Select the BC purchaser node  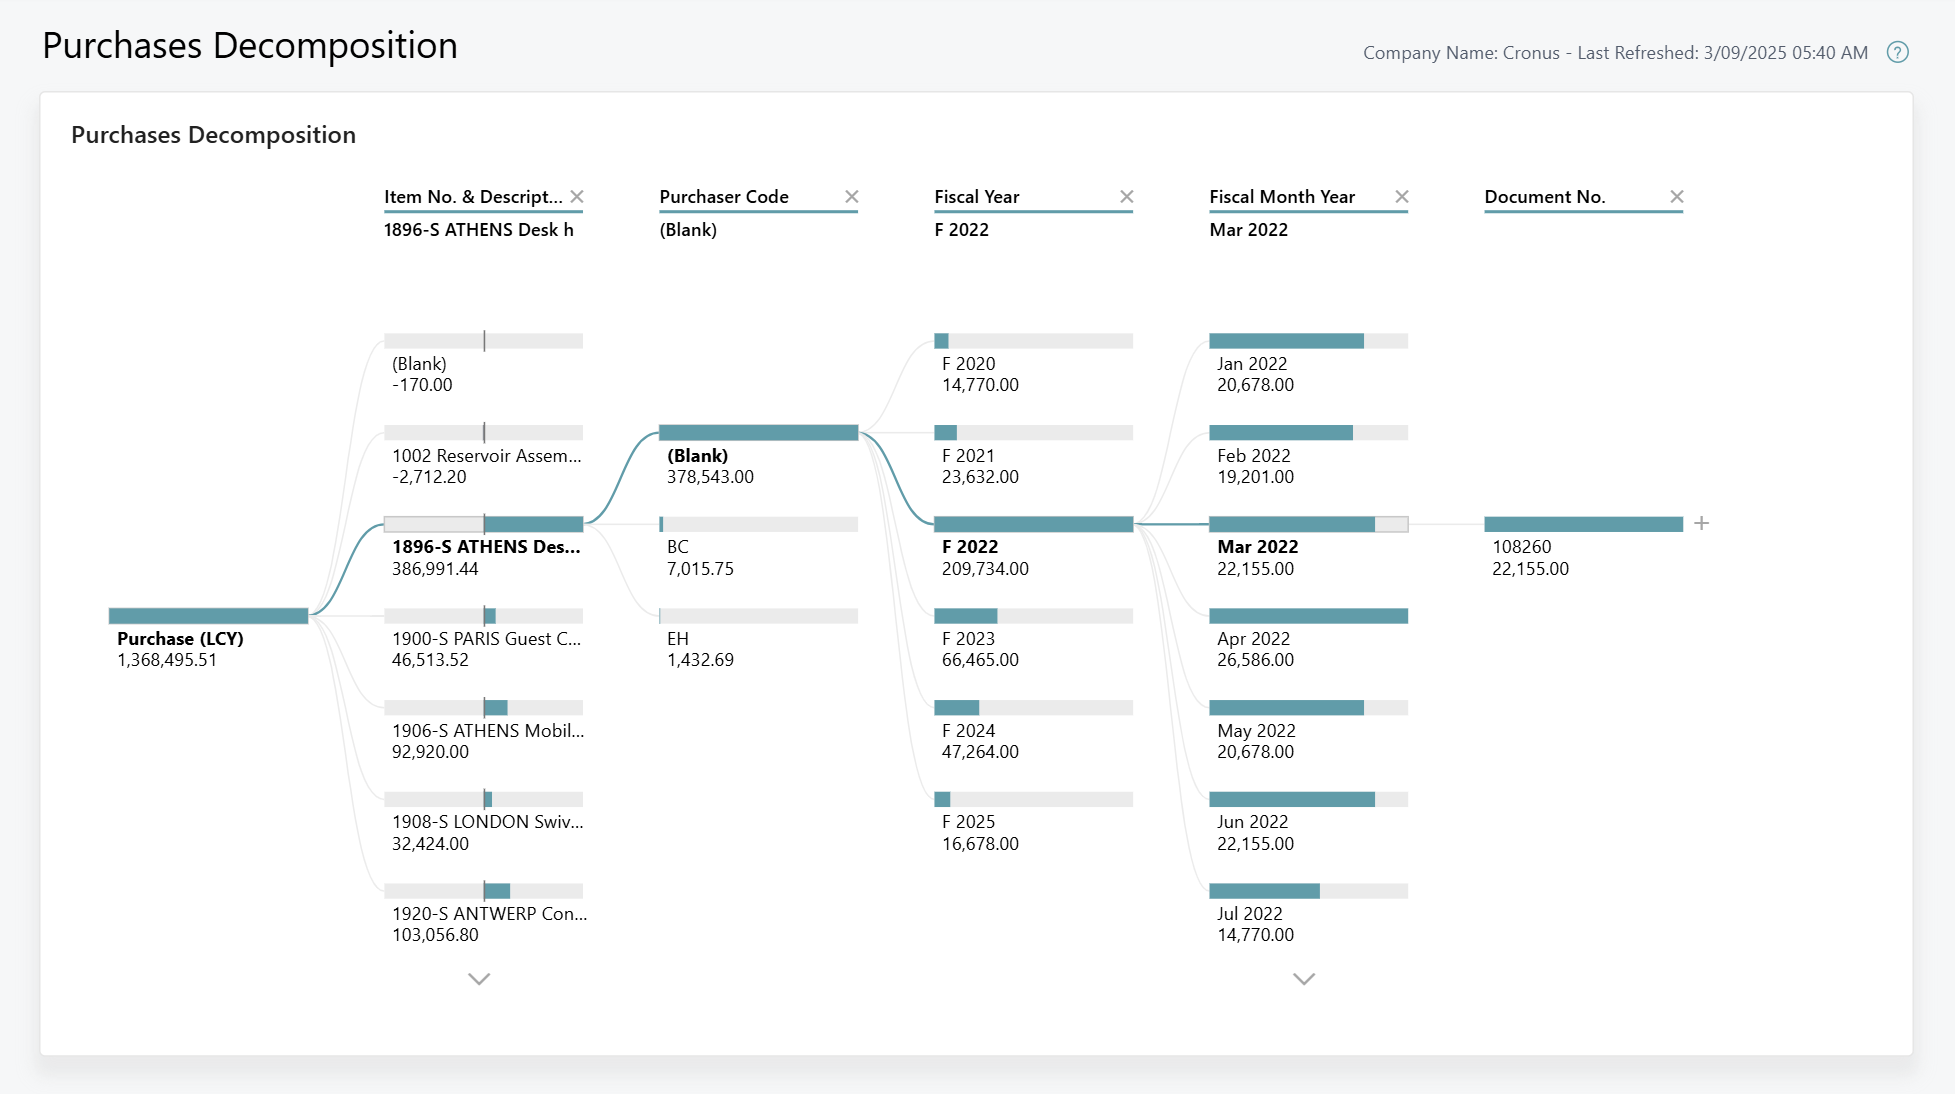pos(758,523)
